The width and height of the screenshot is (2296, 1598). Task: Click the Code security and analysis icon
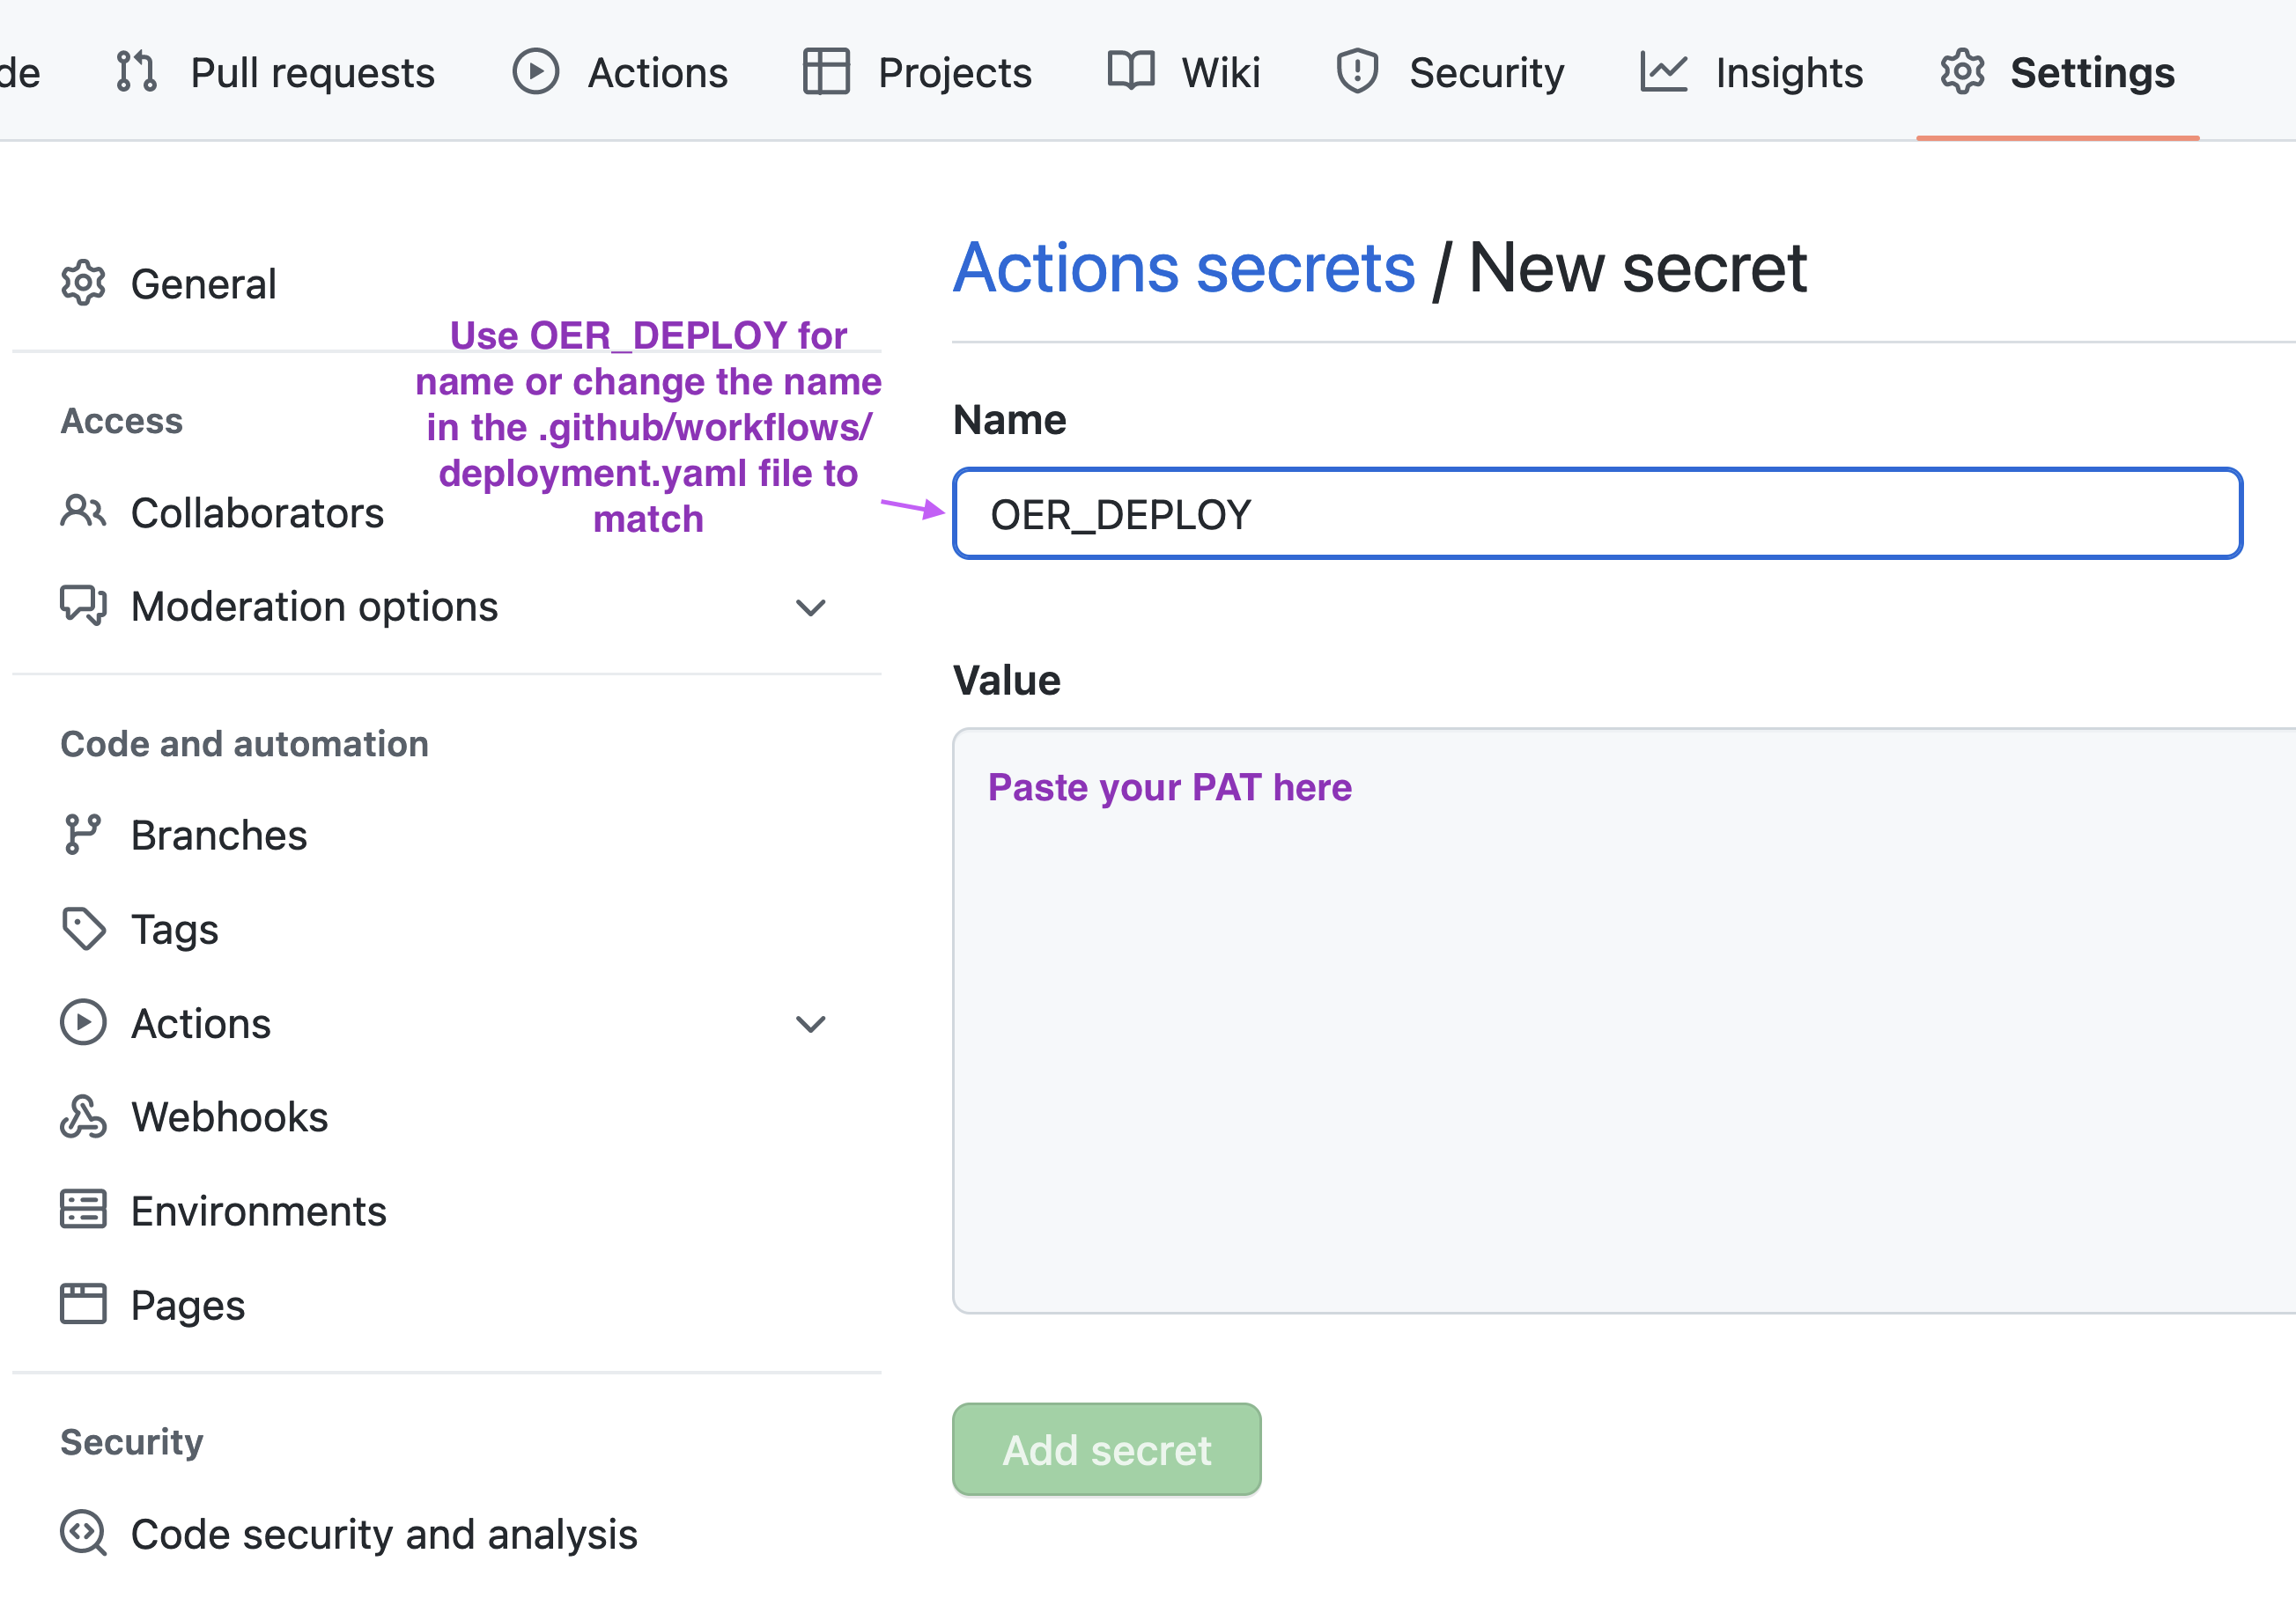coord(83,1533)
